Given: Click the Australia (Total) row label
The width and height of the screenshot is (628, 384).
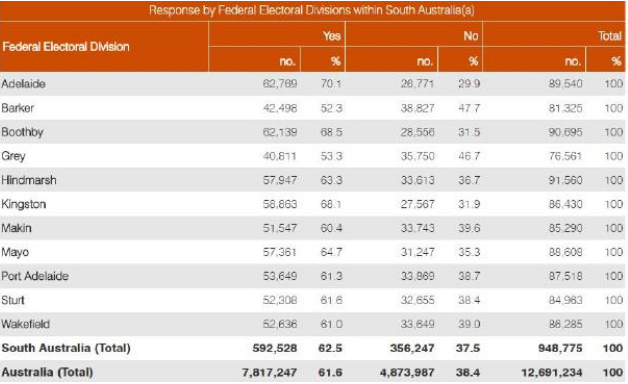Looking at the screenshot, I should click(x=47, y=372).
